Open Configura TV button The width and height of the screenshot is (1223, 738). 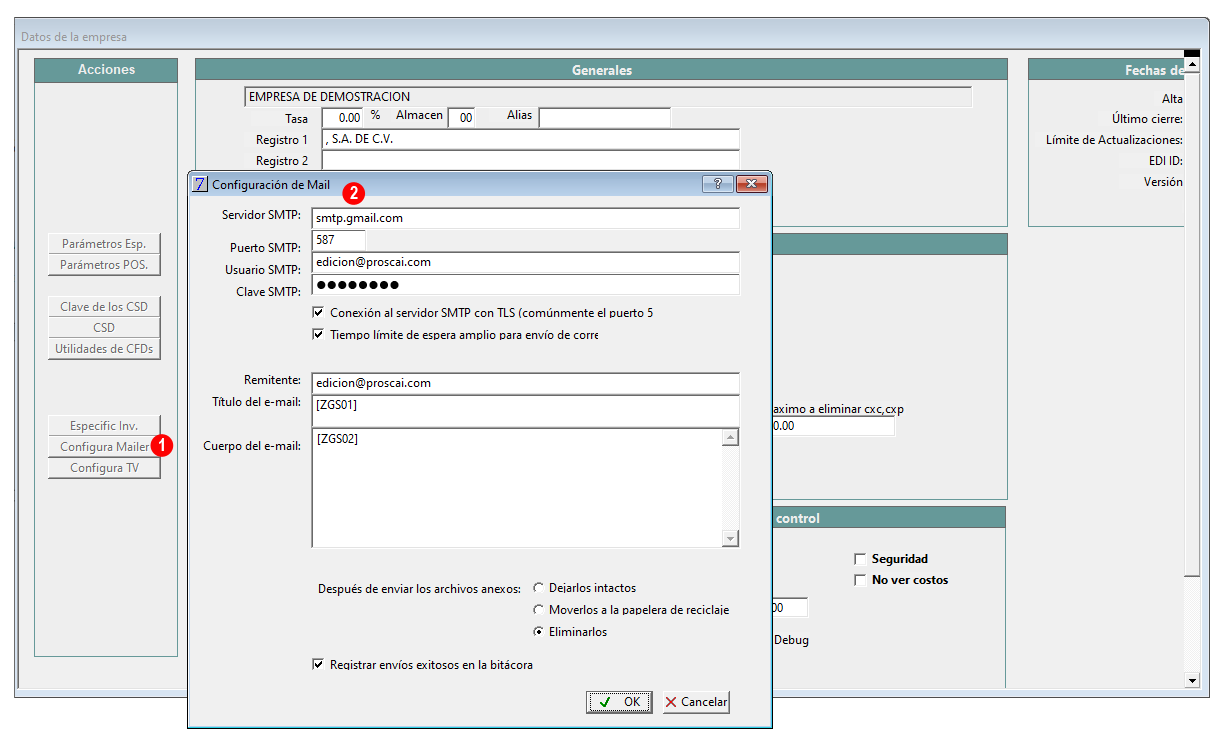point(104,468)
